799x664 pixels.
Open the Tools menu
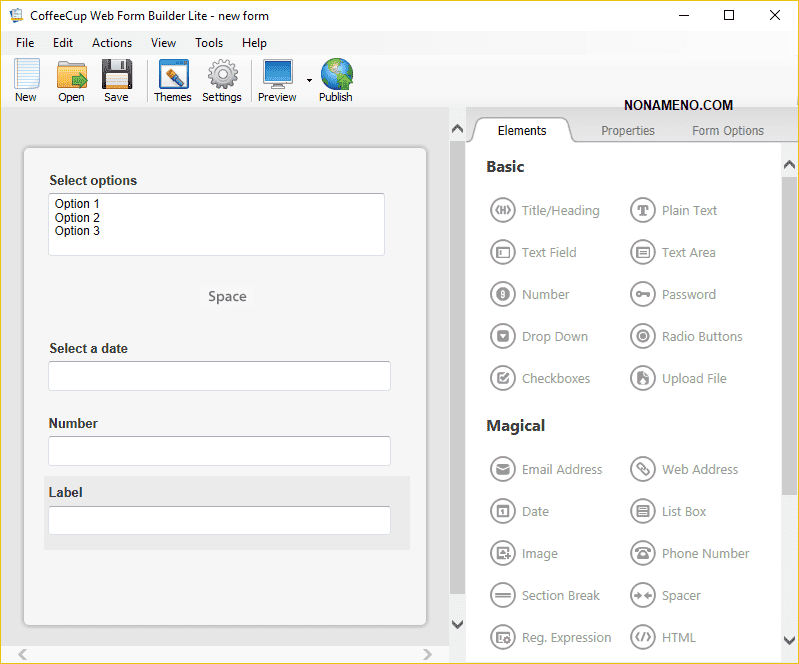[x=209, y=43]
